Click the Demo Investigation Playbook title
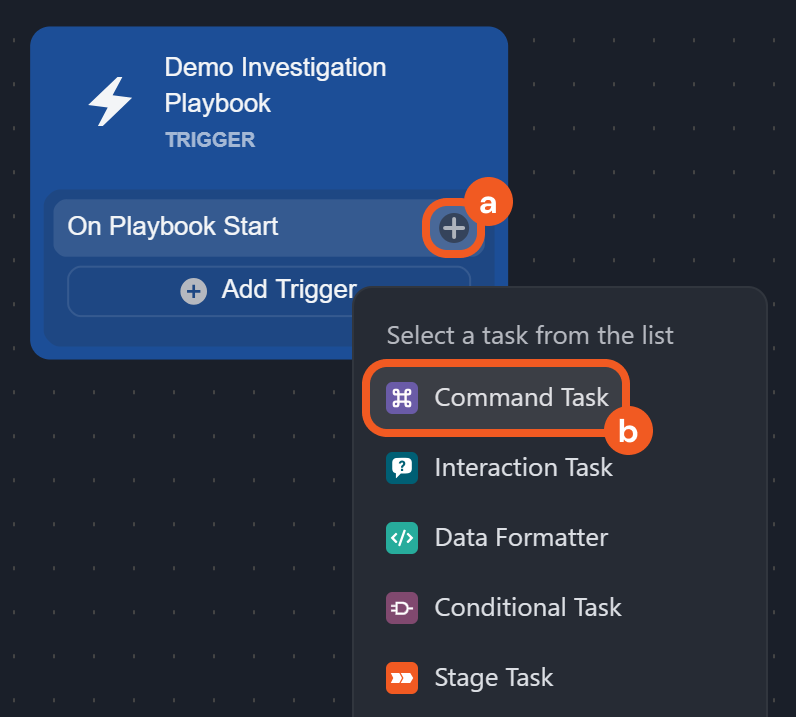The image size is (796, 717). click(x=275, y=85)
